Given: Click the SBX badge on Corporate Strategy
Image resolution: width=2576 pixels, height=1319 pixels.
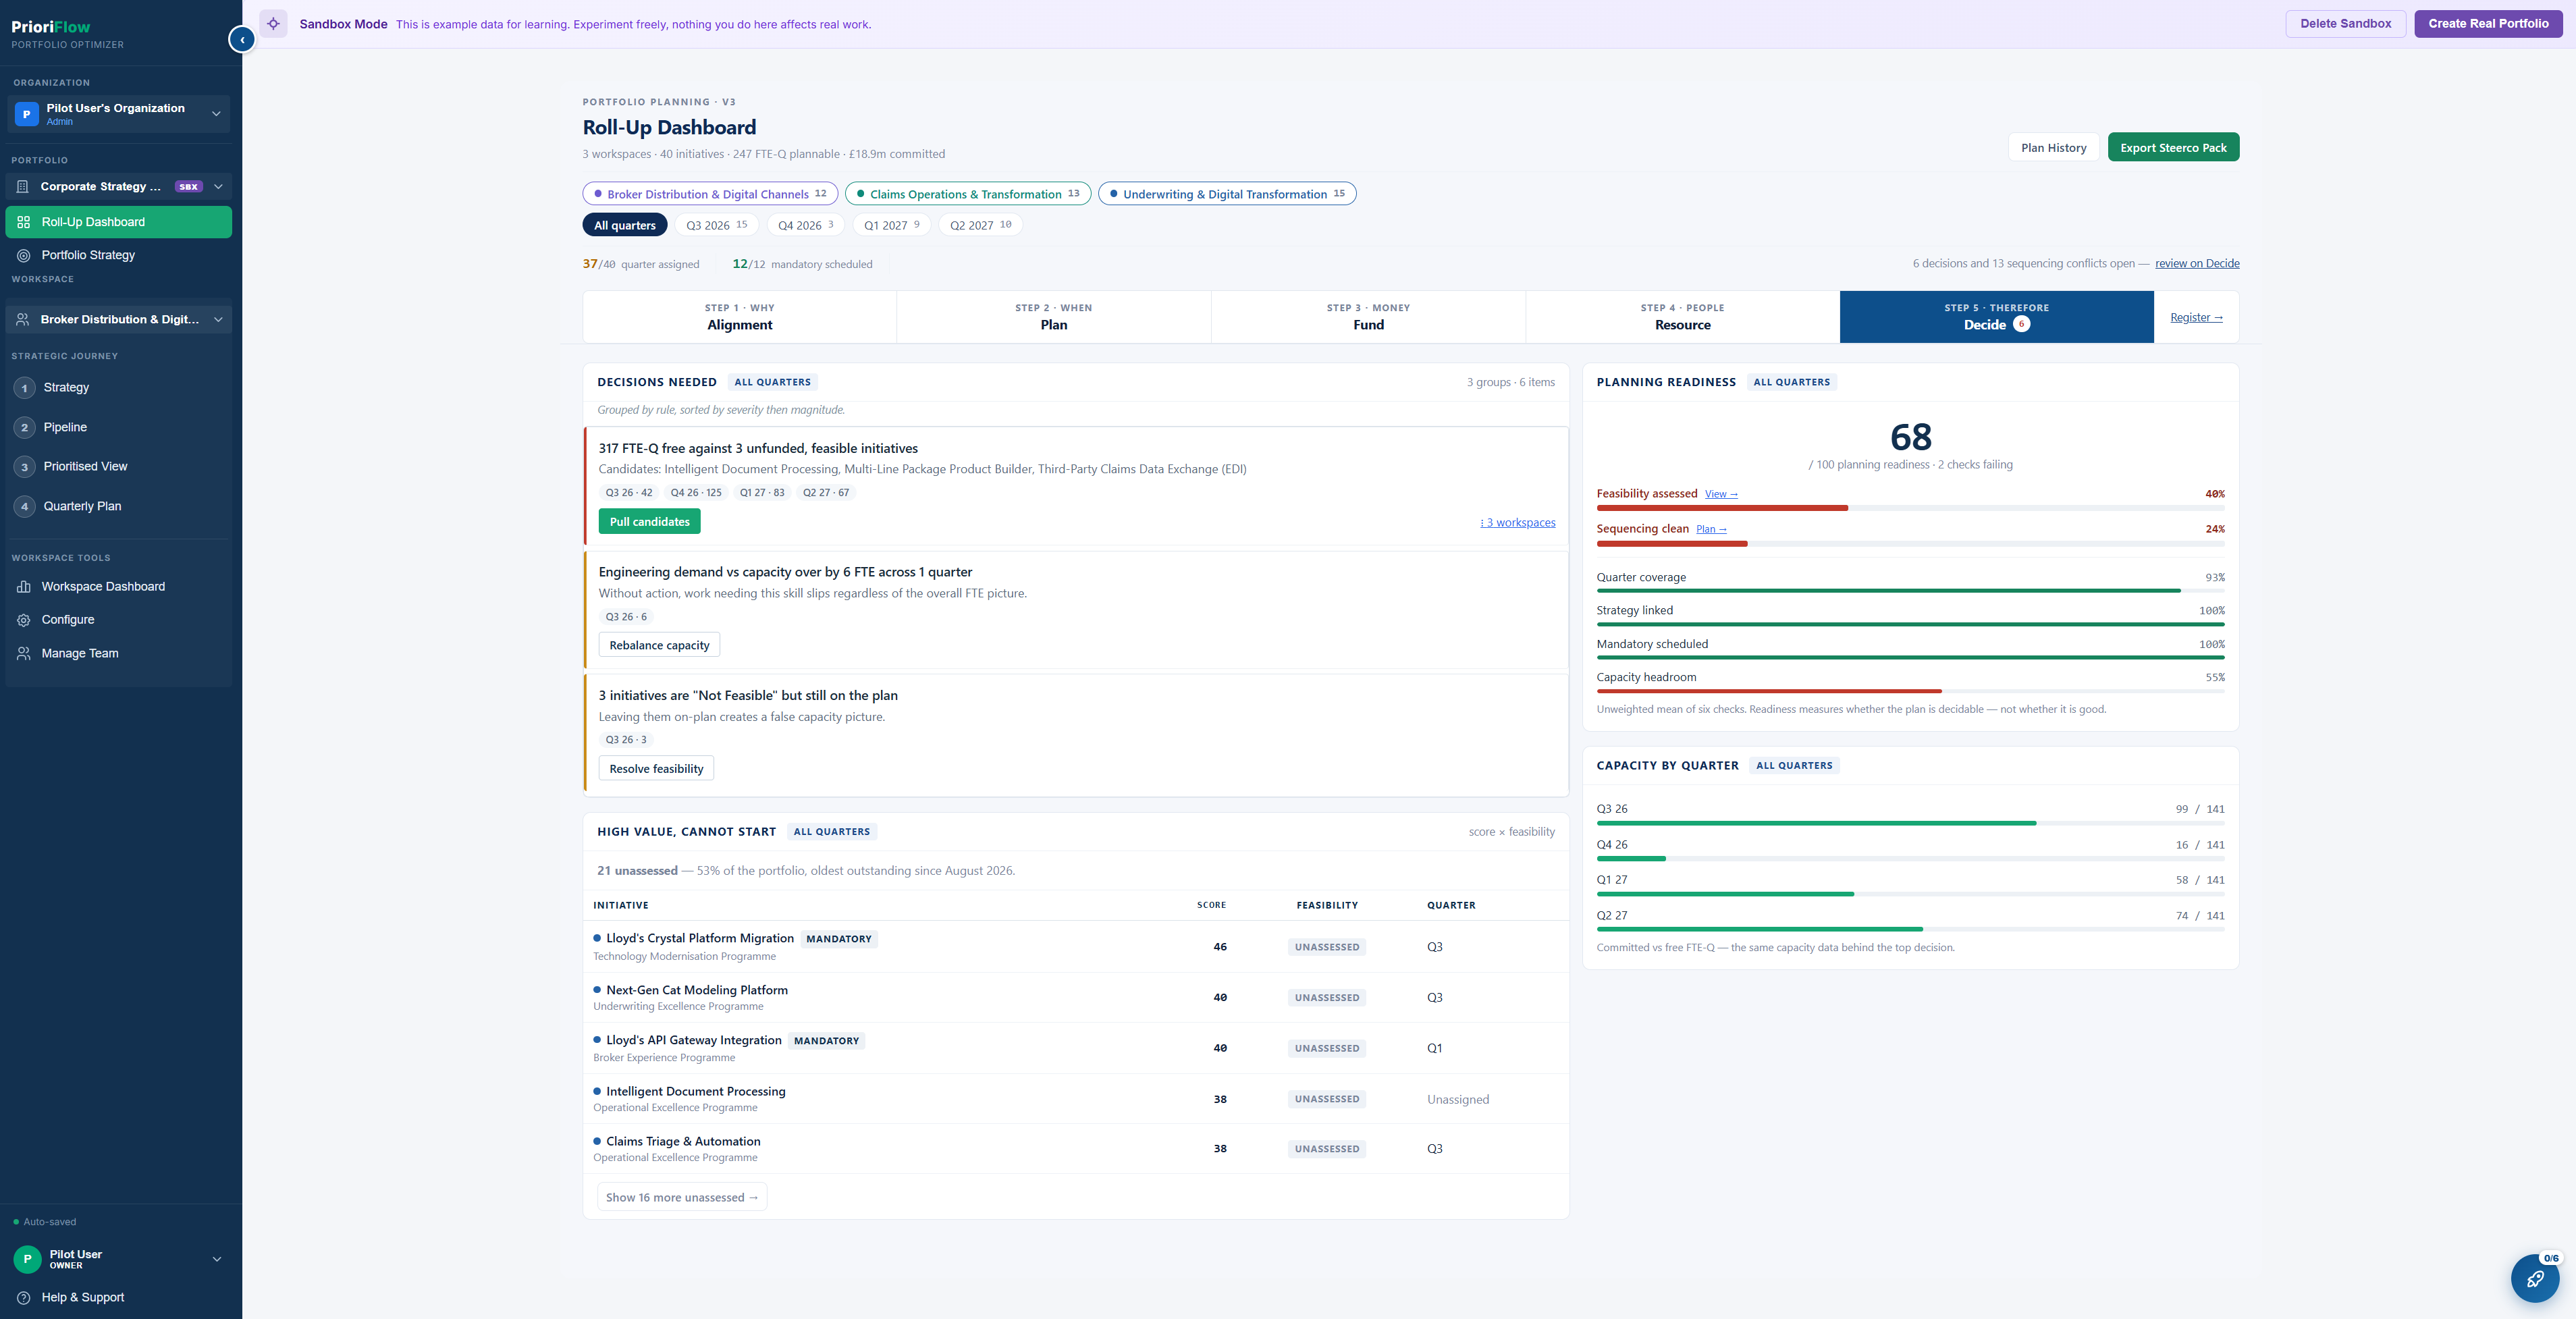Looking at the screenshot, I should (x=188, y=186).
